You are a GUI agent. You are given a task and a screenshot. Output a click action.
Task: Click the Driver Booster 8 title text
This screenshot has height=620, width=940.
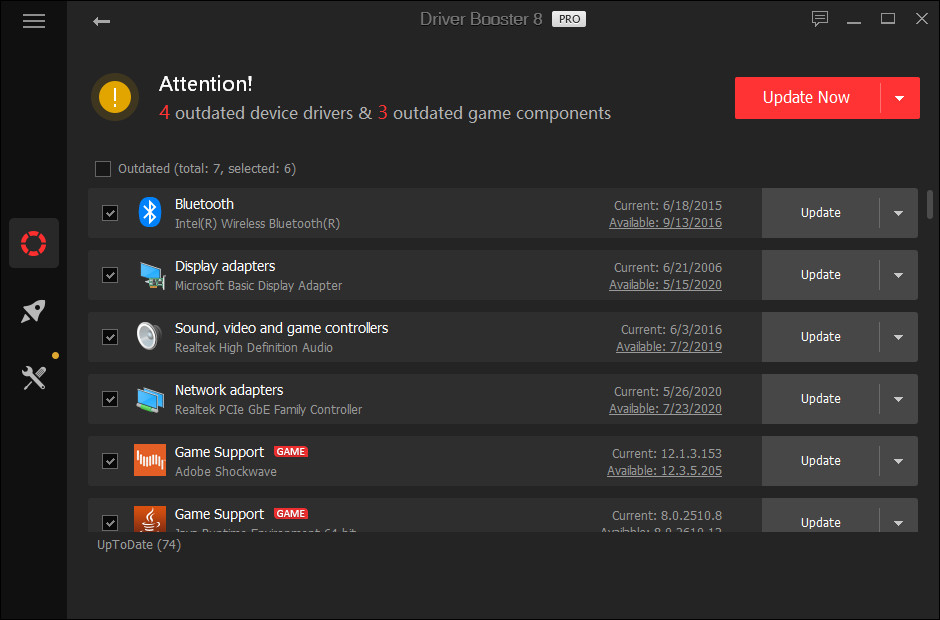[x=481, y=19]
